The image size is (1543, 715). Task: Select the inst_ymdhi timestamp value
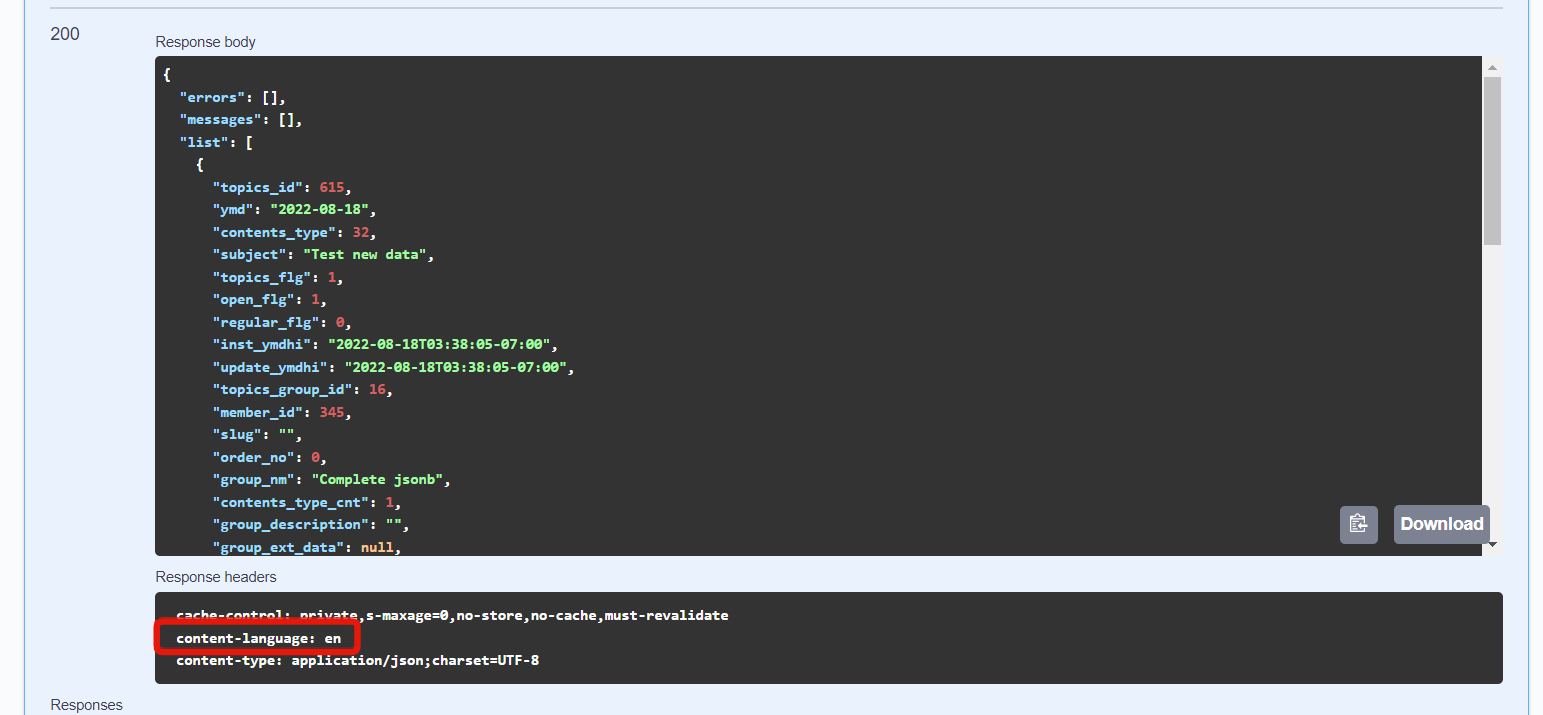tap(440, 345)
